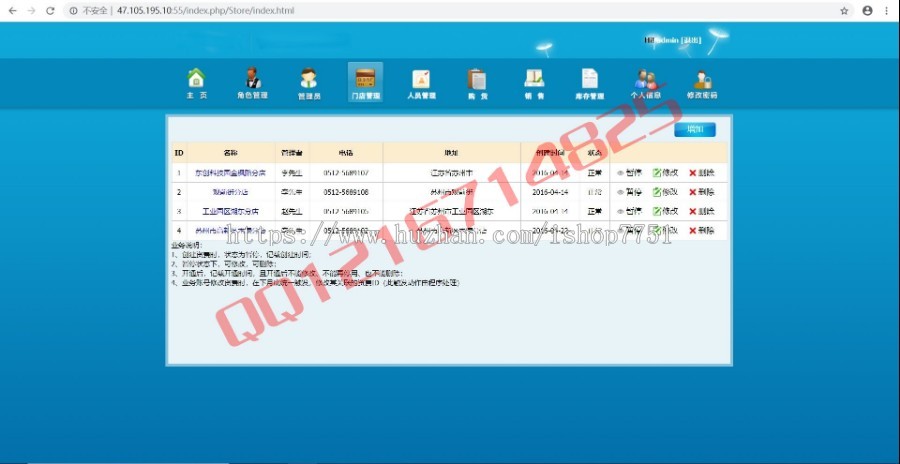
Task: Click the 电话 column header
Action: pyautogui.click(x=346, y=153)
